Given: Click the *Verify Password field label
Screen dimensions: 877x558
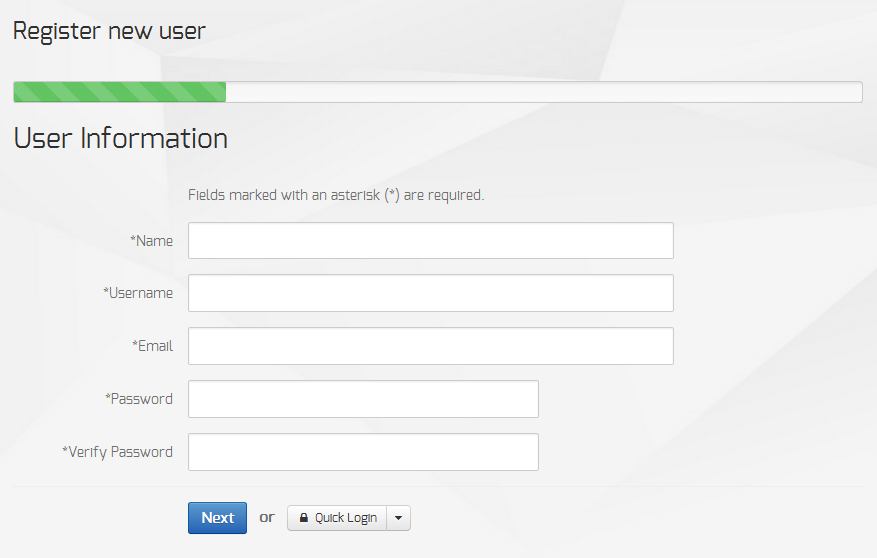Looking at the screenshot, I should [117, 452].
